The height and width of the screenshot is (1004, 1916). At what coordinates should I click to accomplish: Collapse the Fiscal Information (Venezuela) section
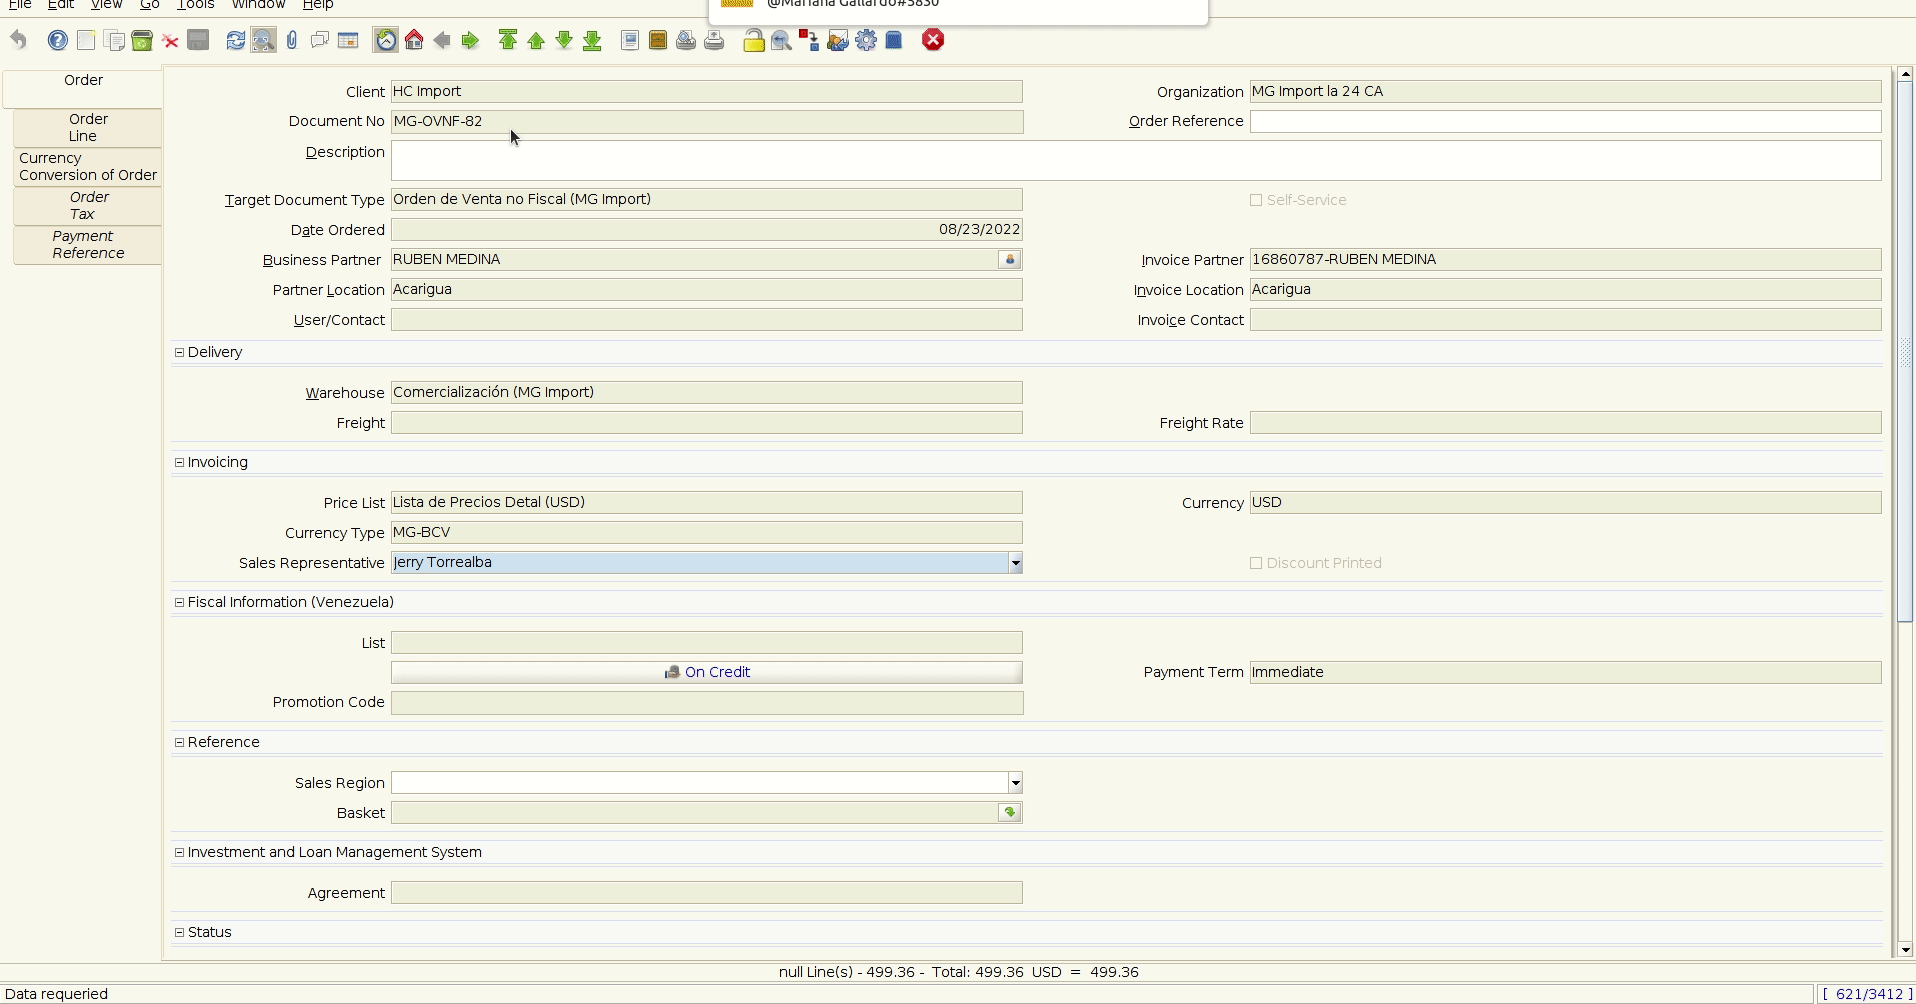click(x=180, y=602)
